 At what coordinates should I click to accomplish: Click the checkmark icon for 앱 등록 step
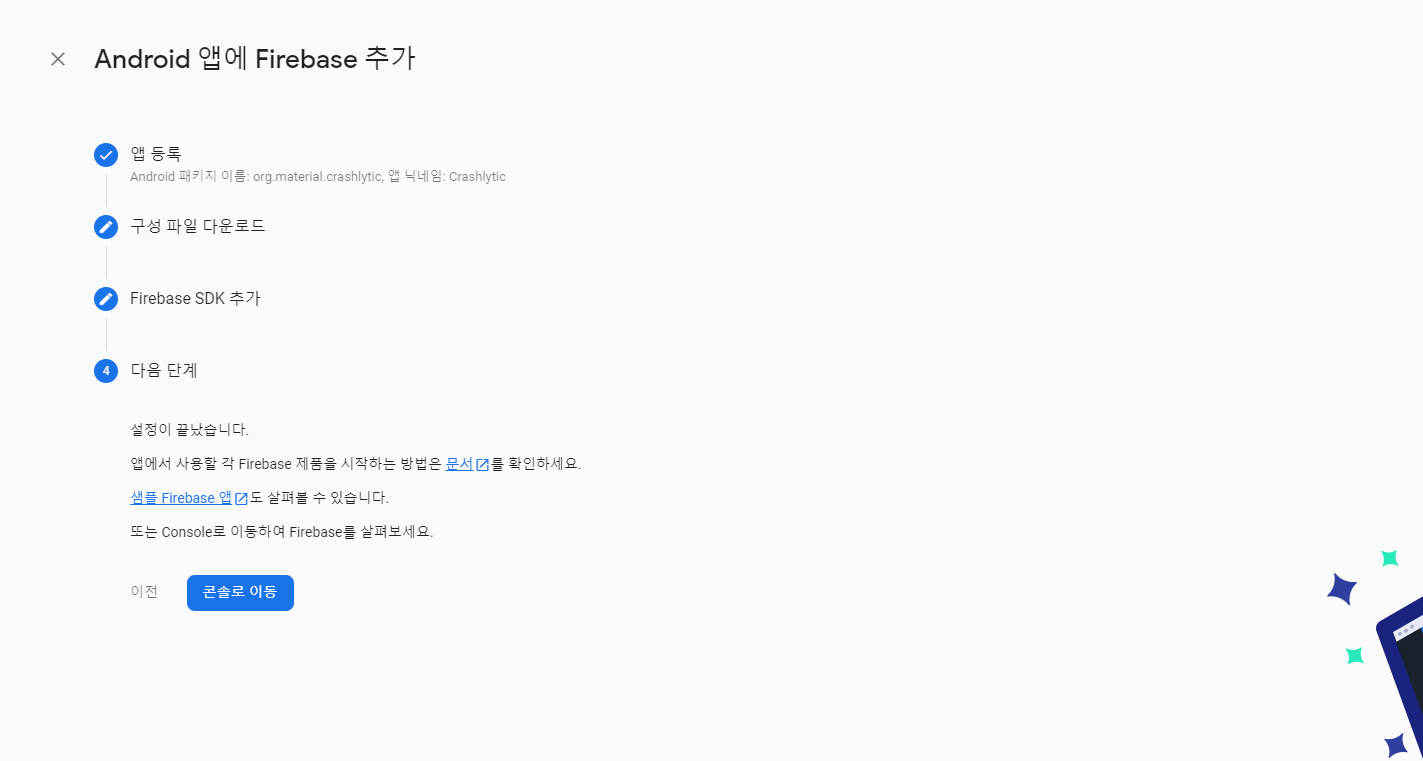(106, 155)
